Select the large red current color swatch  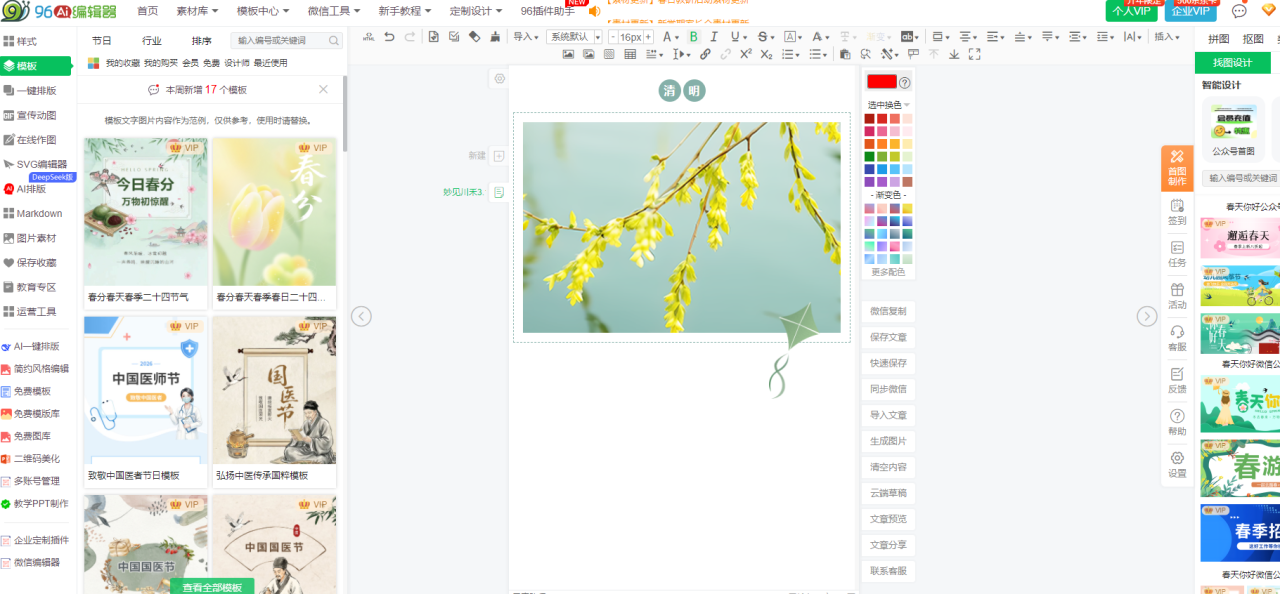coord(881,82)
